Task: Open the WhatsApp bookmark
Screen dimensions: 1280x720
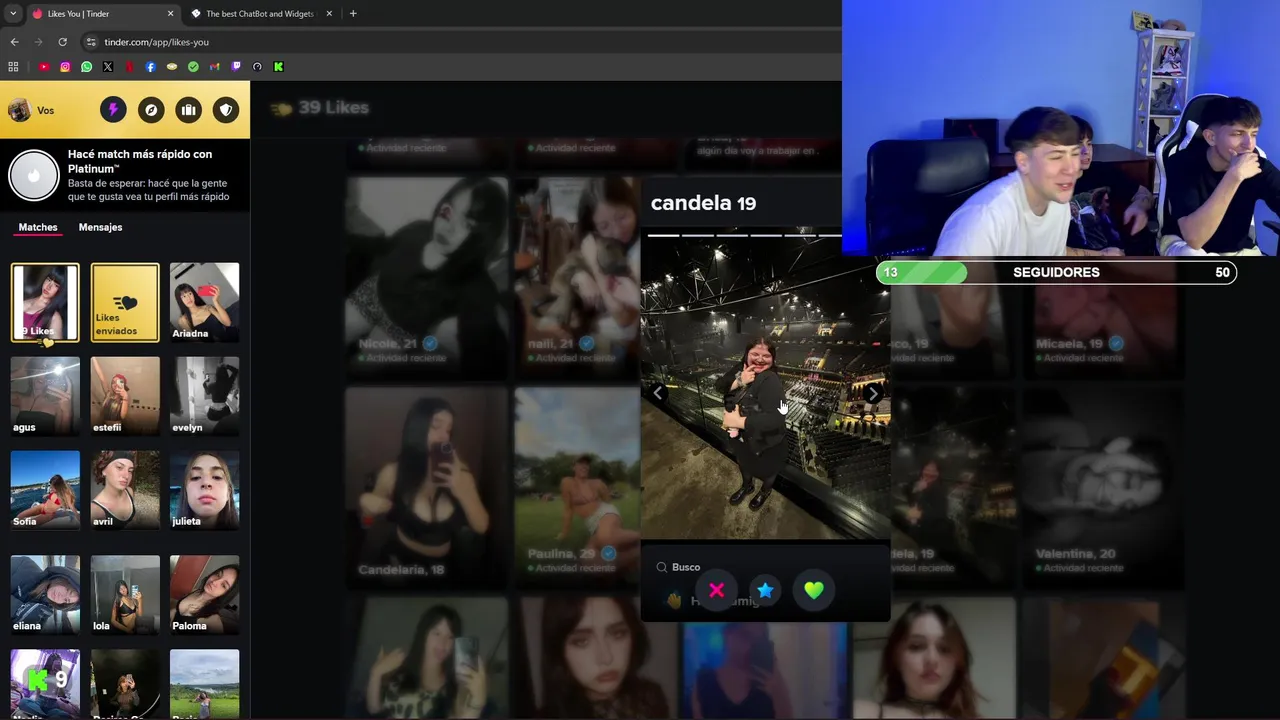Action: point(87,67)
